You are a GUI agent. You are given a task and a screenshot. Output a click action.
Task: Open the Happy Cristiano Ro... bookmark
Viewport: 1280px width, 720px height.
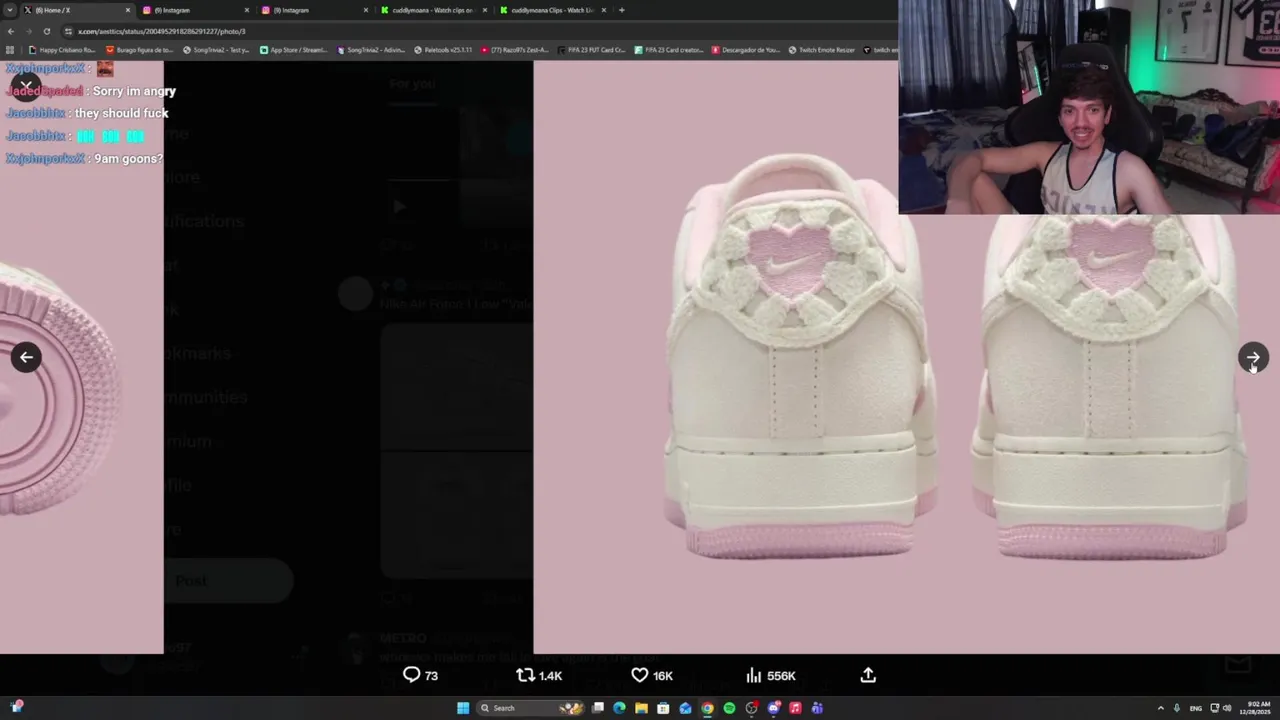pos(62,49)
